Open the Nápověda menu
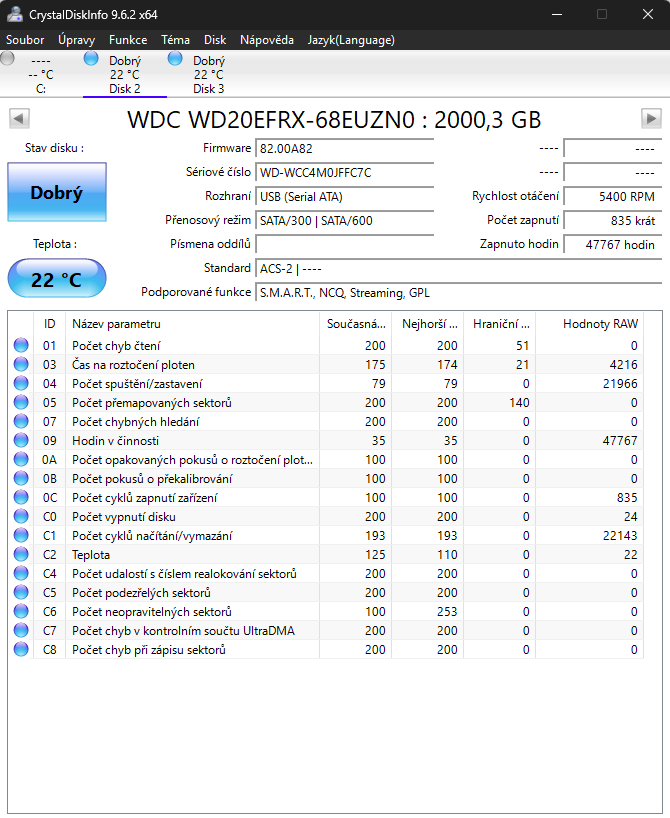This screenshot has height=818, width=670. click(267, 40)
